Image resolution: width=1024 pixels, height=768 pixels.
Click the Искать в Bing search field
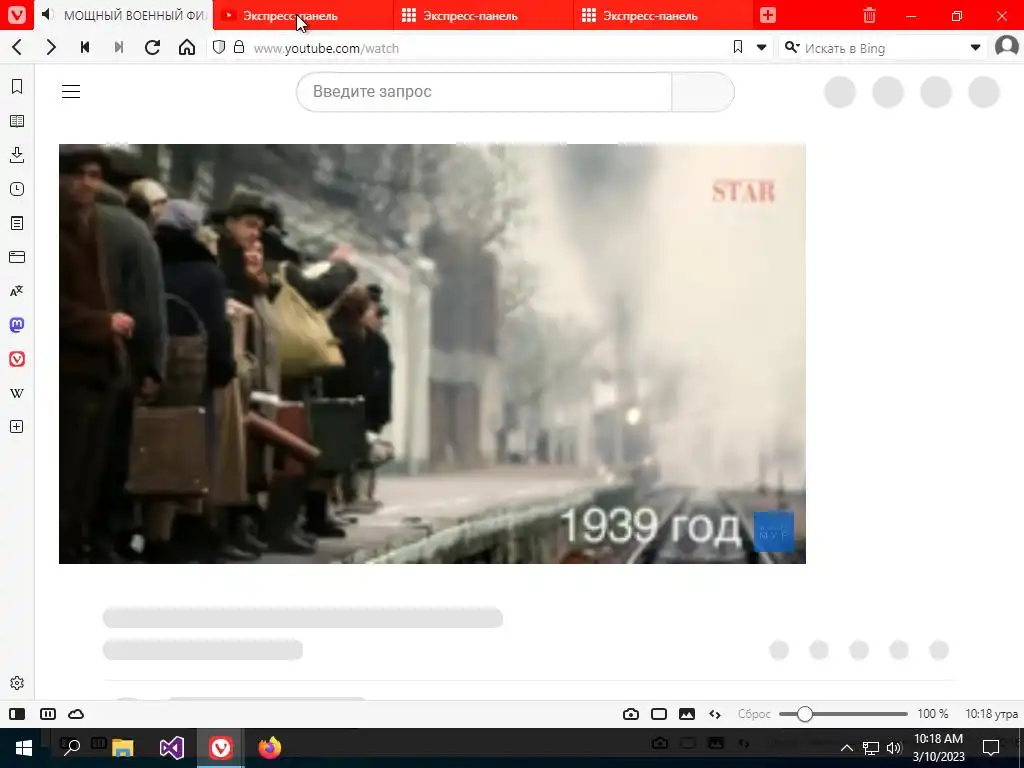884,48
